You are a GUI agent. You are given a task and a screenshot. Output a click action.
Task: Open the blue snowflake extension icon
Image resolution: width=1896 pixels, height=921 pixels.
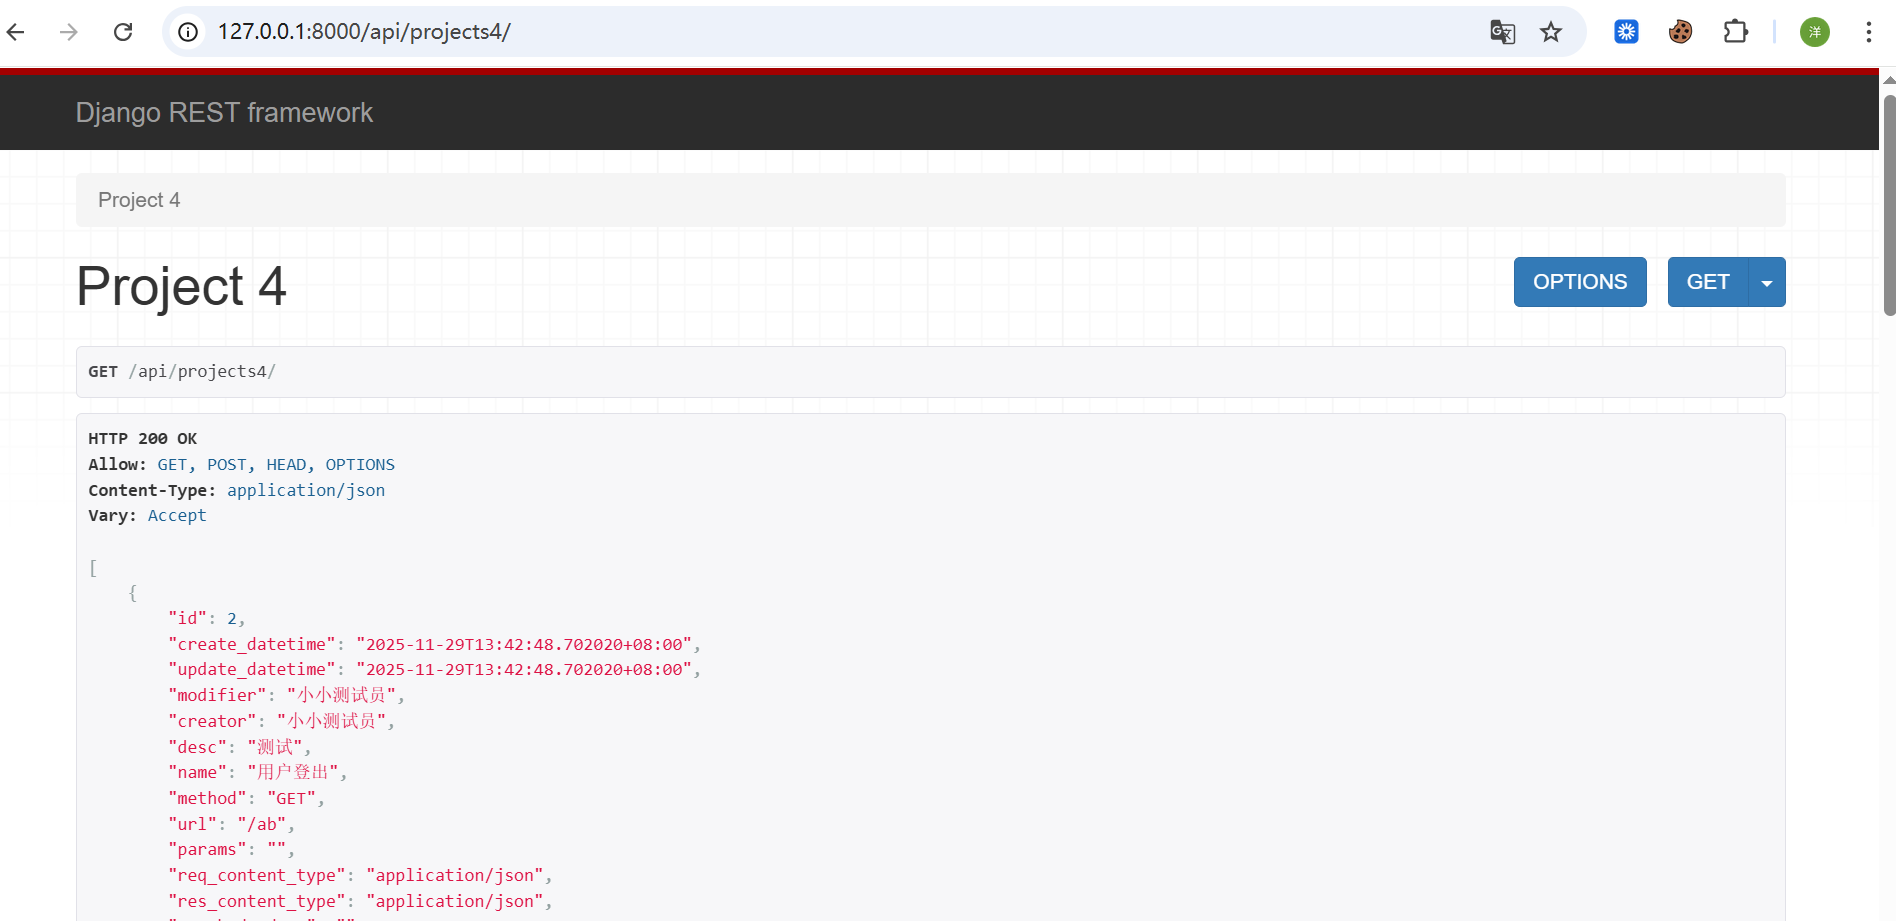click(1626, 32)
